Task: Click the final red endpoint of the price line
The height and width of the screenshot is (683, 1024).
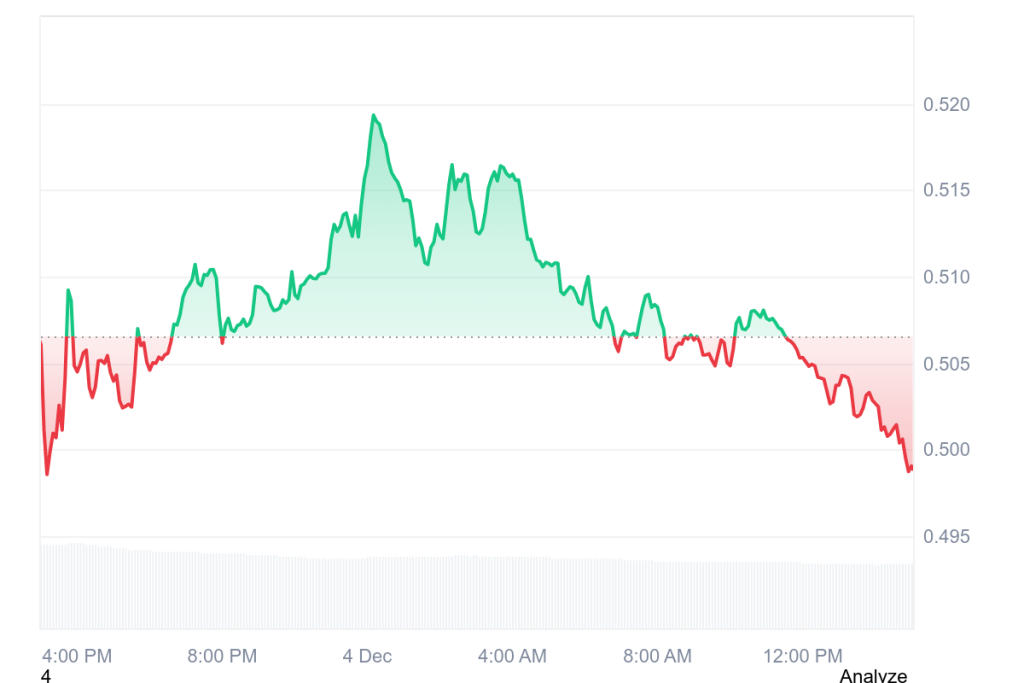Action: [910, 468]
